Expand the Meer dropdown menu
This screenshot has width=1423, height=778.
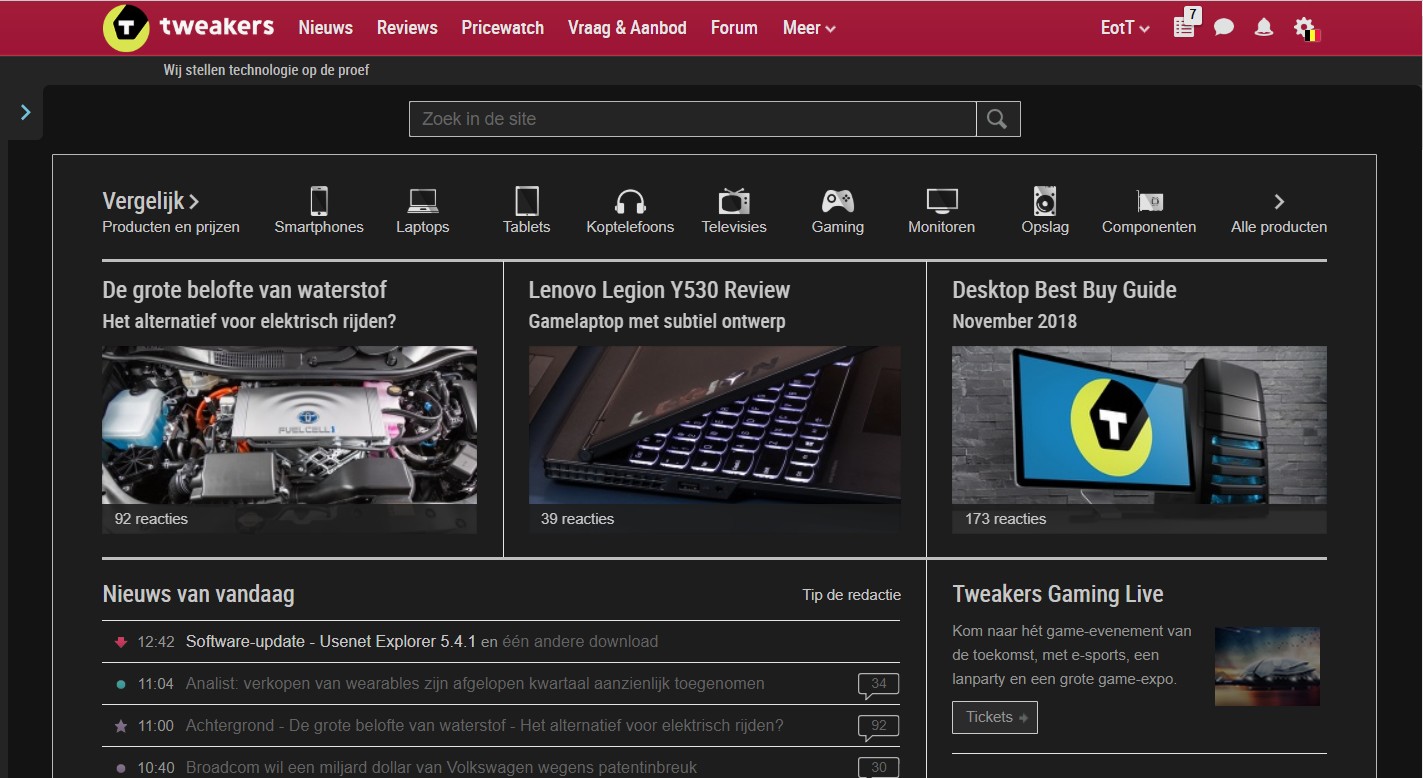click(x=809, y=28)
